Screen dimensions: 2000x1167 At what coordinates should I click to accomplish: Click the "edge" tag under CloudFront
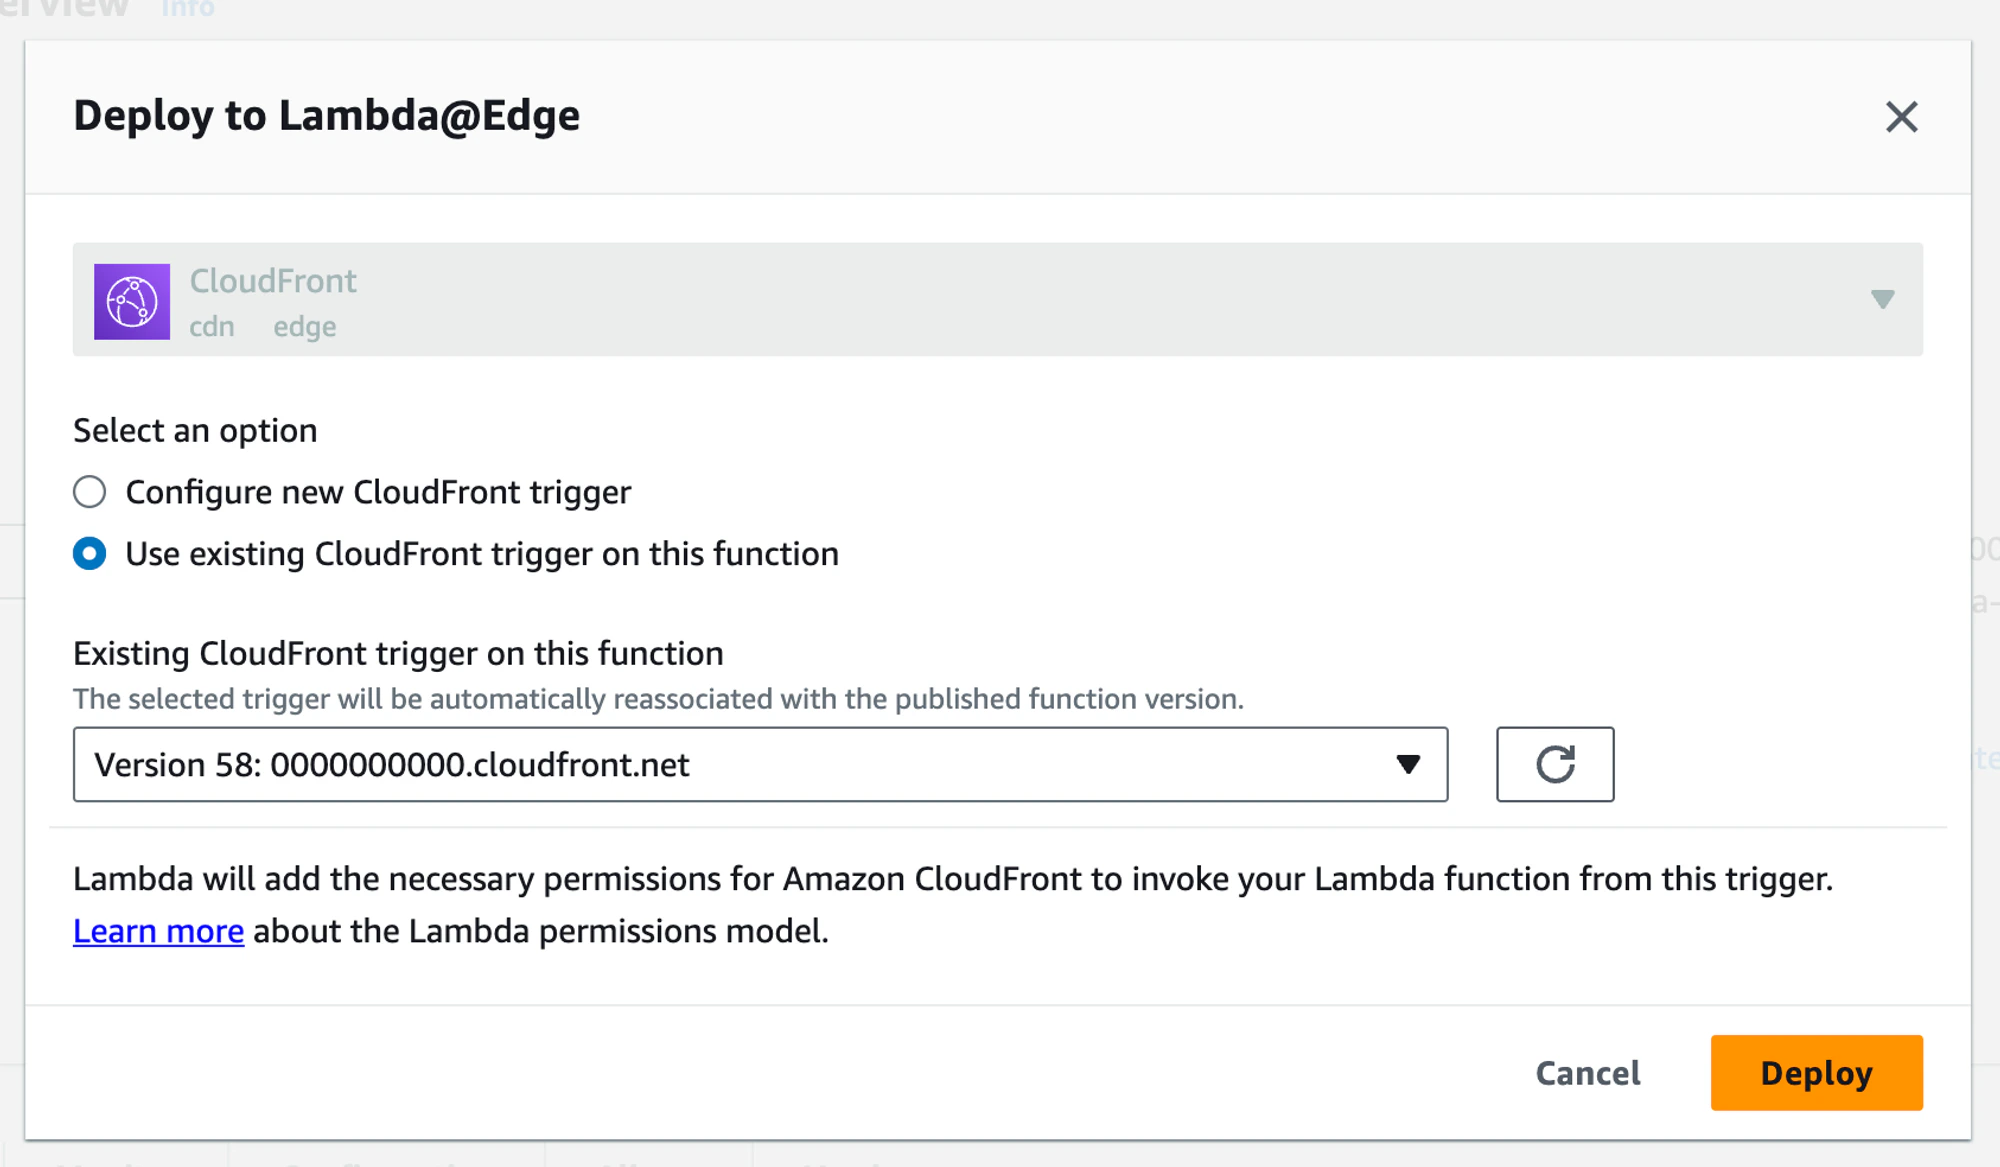point(305,327)
